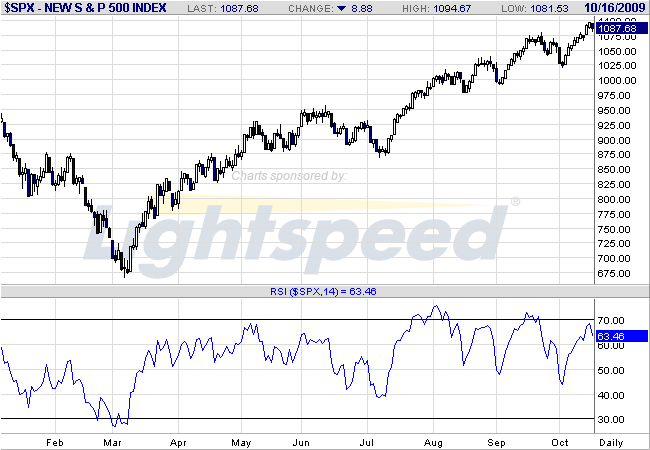Click the 63.46 RSI value tag

point(621,336)
